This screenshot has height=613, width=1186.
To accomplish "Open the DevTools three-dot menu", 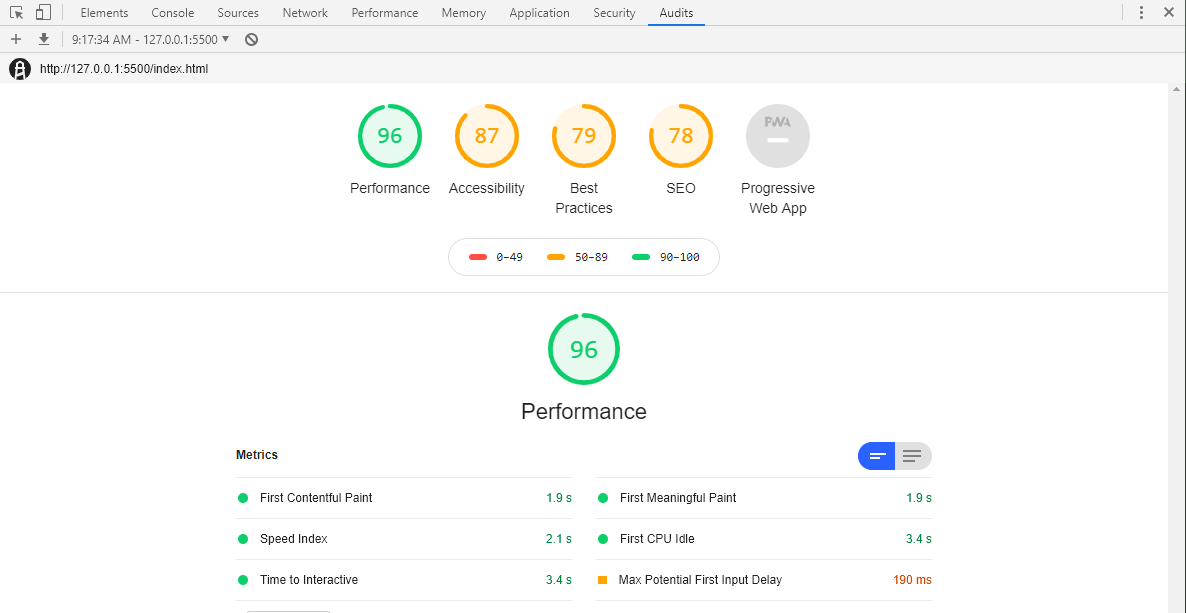I will [x=1141, y=13].
